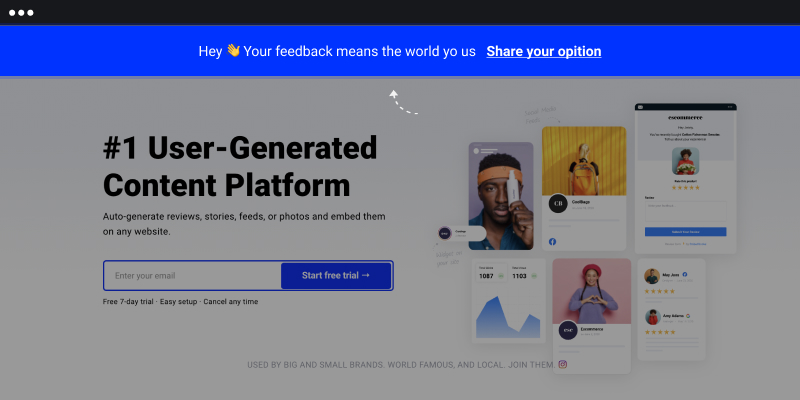The image size is (800, 400).
Task: Open the yellow mannequin CoolBags photo
Action: point(584,158)
